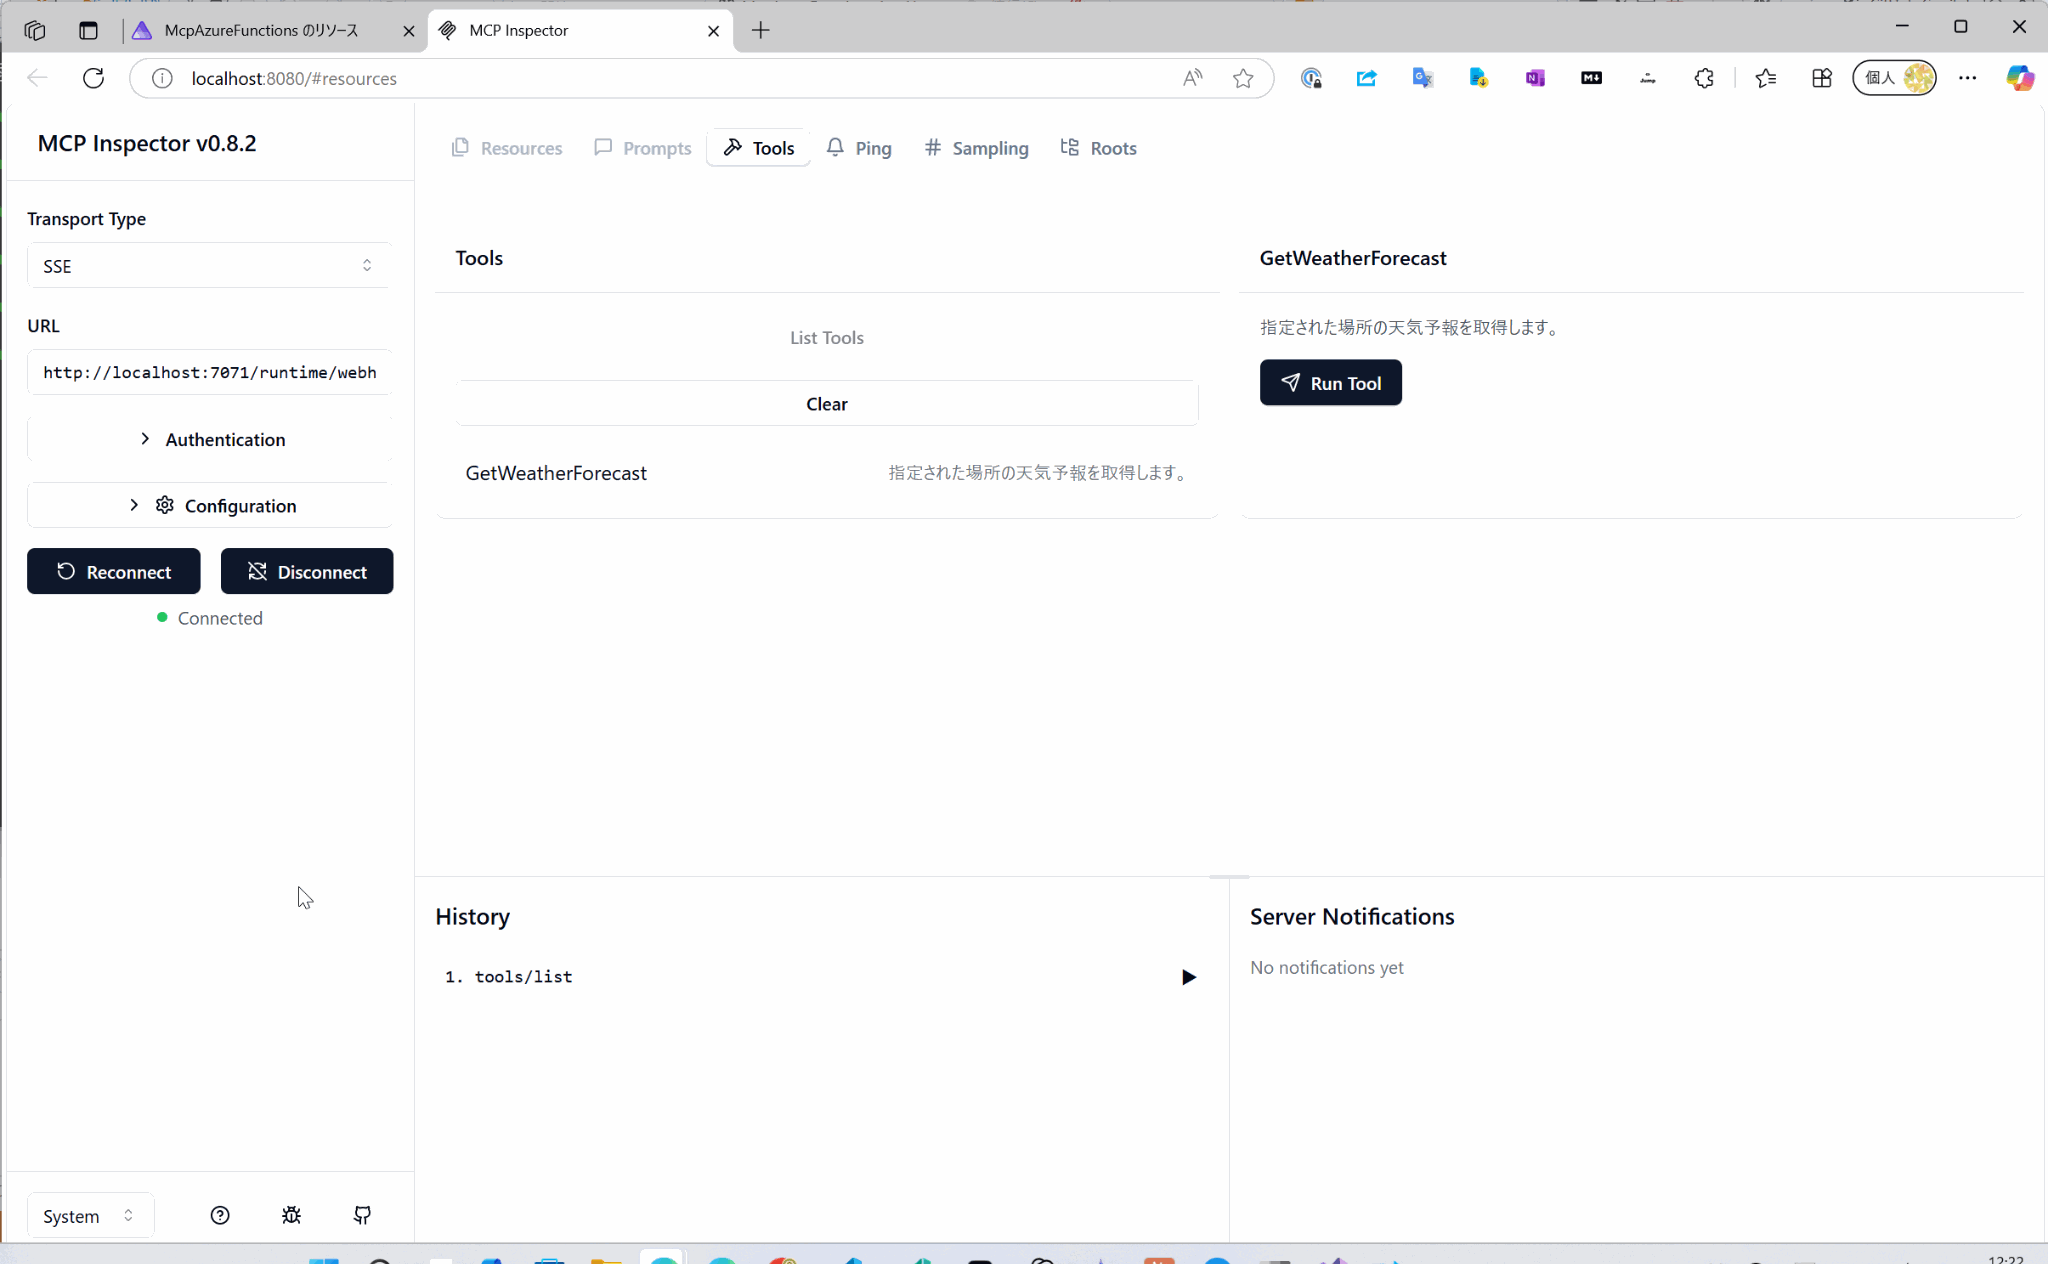Viewport: 2048px width, 1264px height.
Task: Switch to the Roots tab
Action: point(1098,148)
